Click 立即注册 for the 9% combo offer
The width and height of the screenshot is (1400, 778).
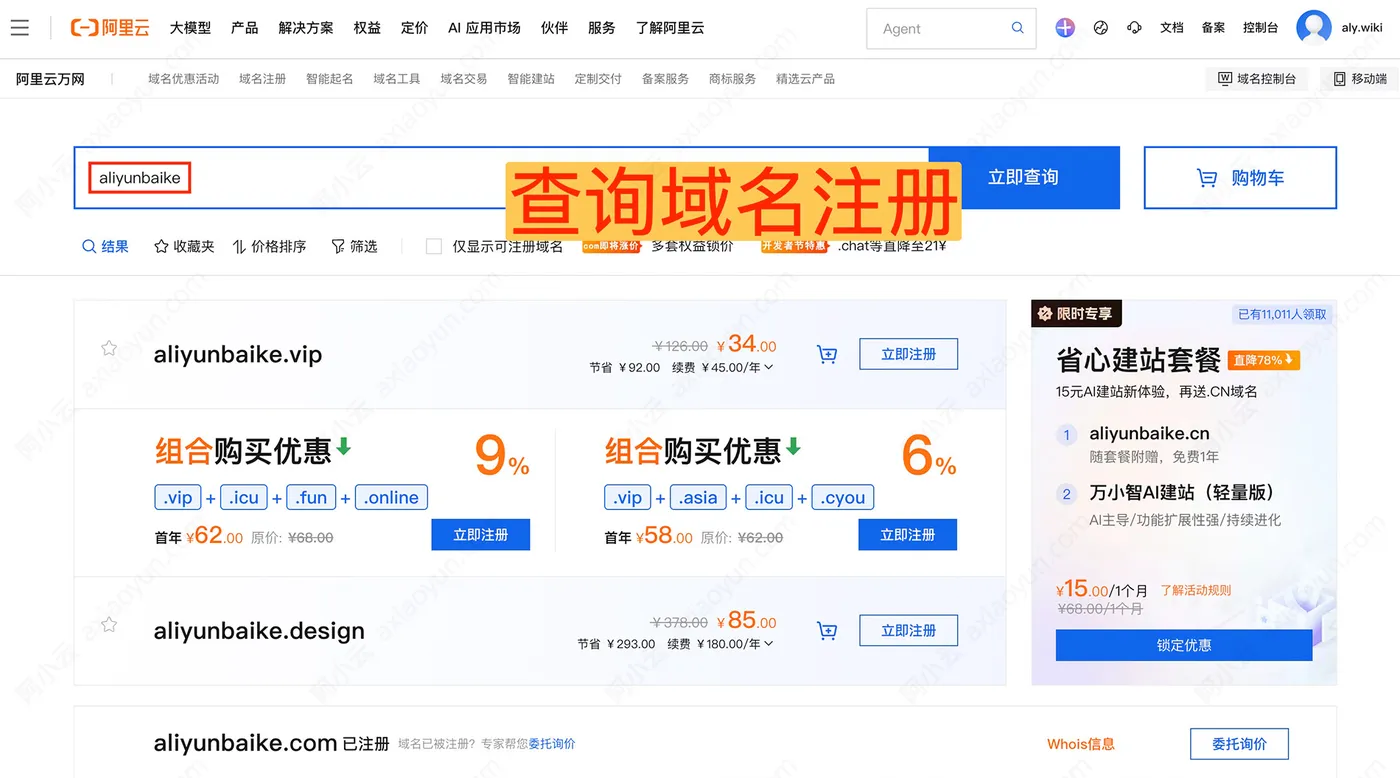click(481, 535)
